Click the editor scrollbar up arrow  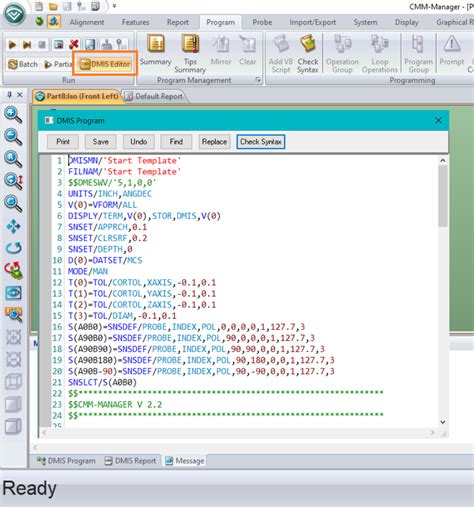click(443, 160)
